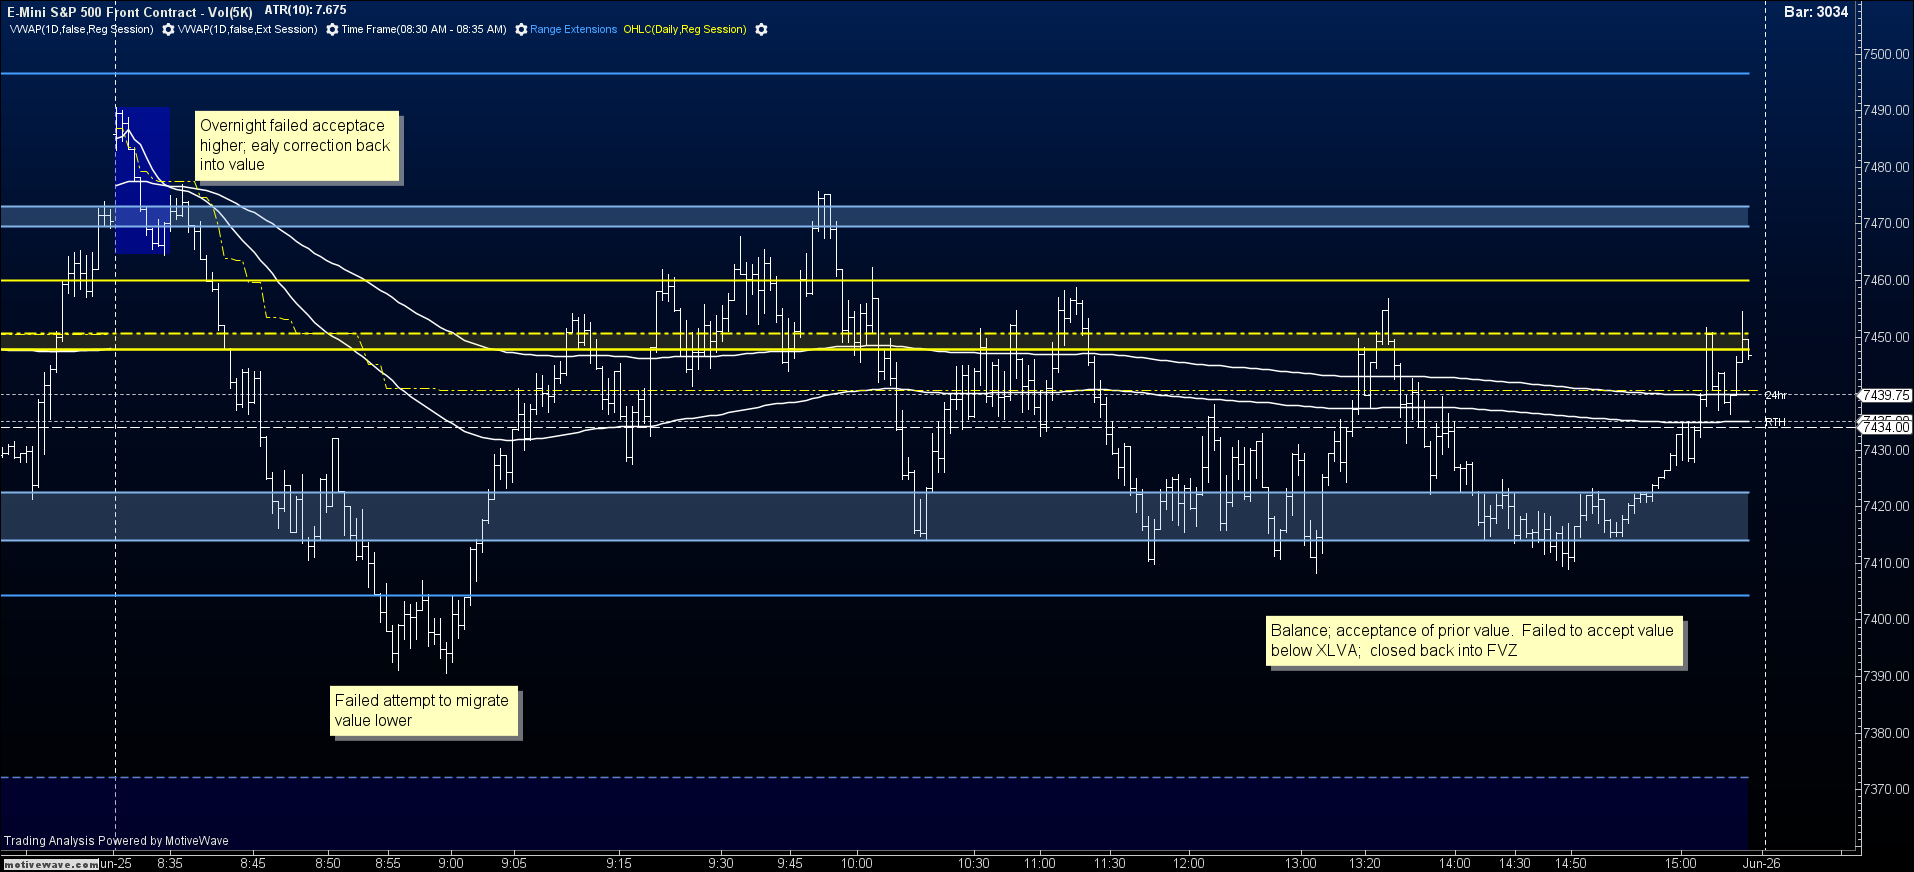Click the 8:45 time axis label
Viewport: 1914px width, 872px height.
tap(253, 863)
